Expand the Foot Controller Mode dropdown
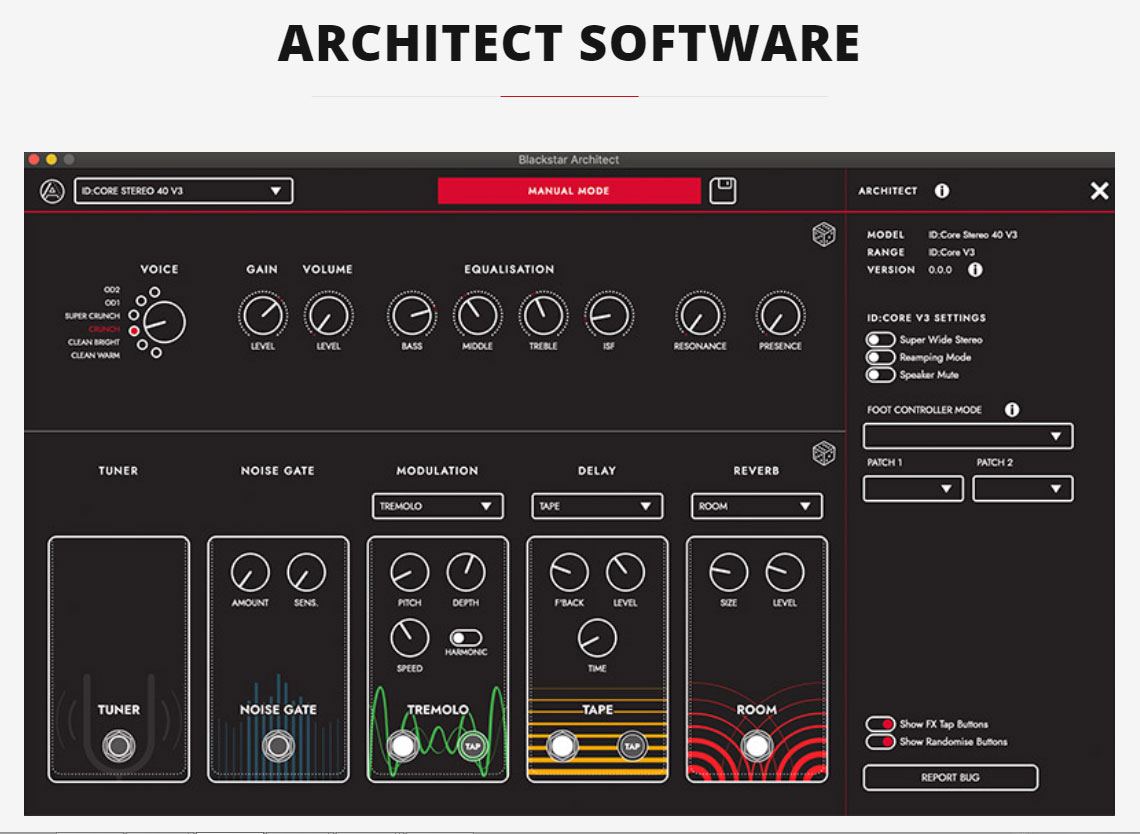 click(967, 436)
